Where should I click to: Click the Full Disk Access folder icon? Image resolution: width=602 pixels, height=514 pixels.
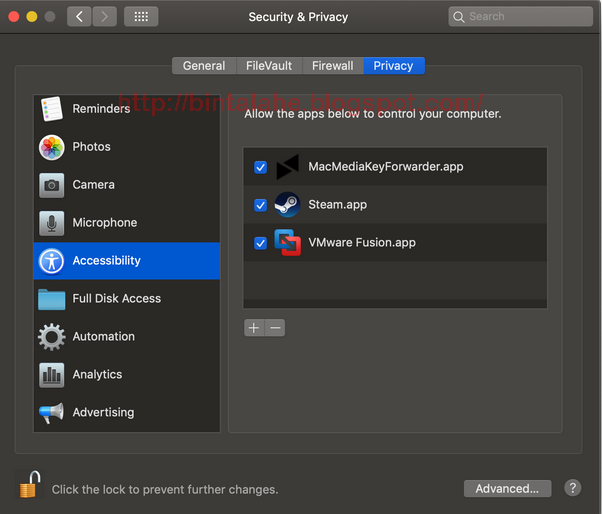pyautogui.click(x=51, y=299)
